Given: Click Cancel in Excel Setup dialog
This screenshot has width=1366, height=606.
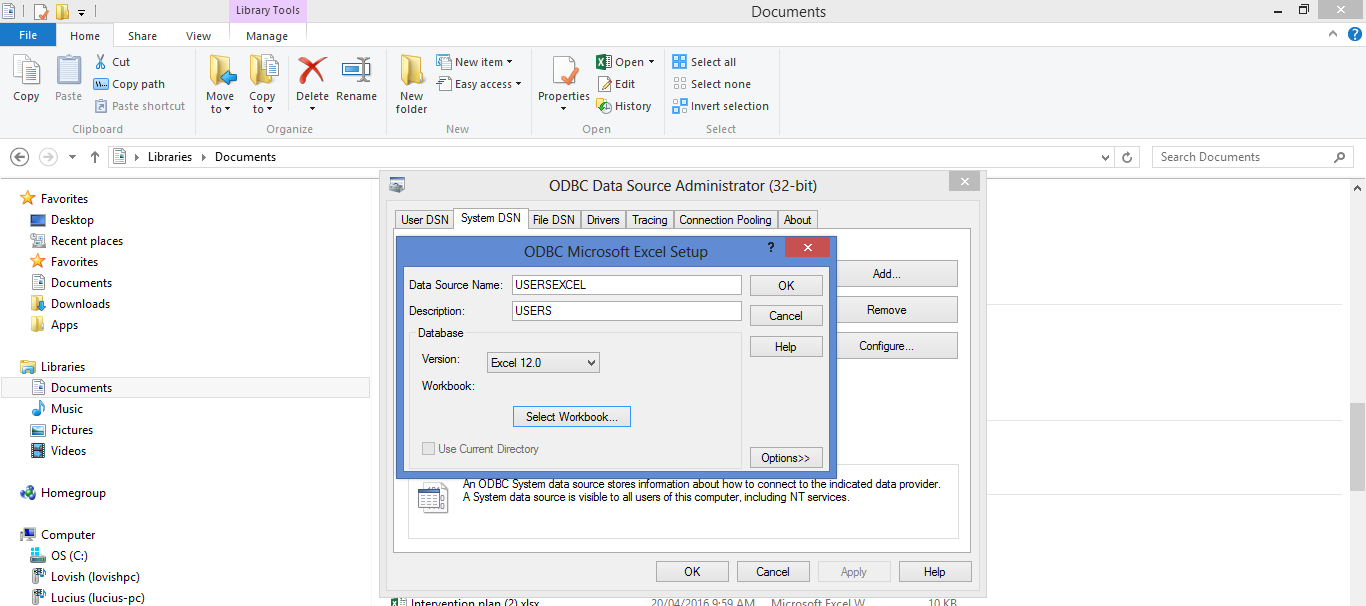Looking at the screenshot, I should (786, 316).
